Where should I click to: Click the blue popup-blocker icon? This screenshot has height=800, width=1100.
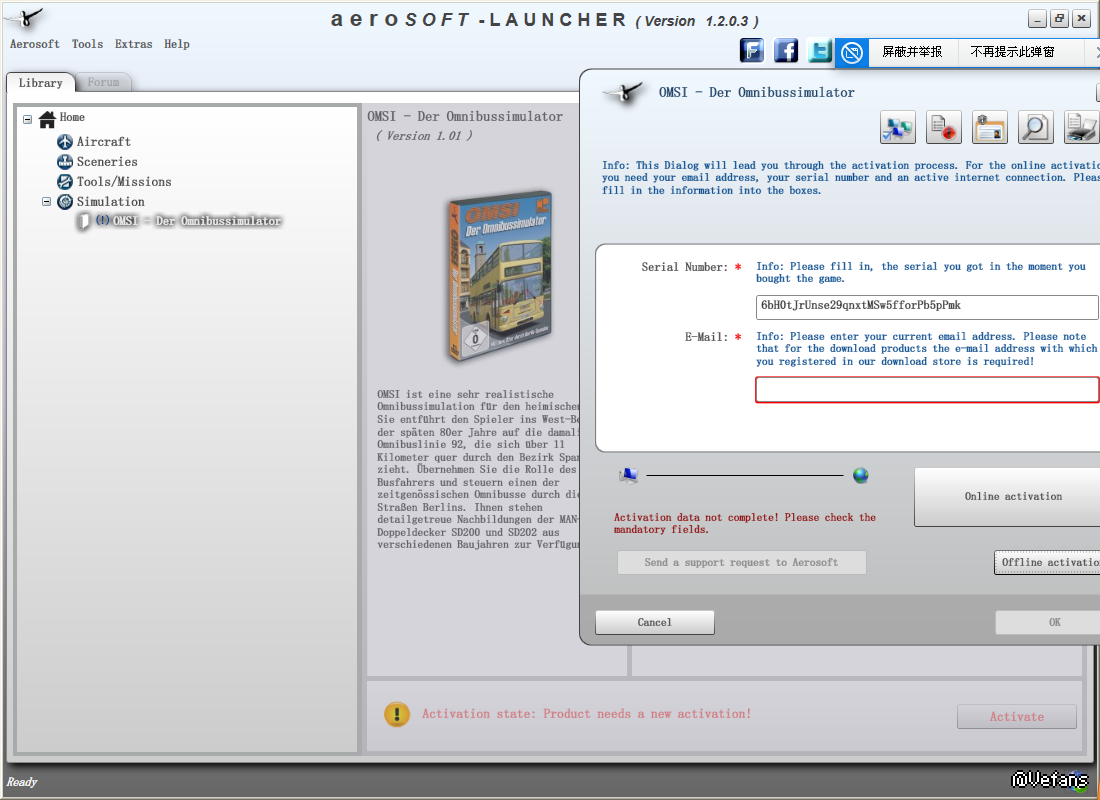tap(852, 53)
